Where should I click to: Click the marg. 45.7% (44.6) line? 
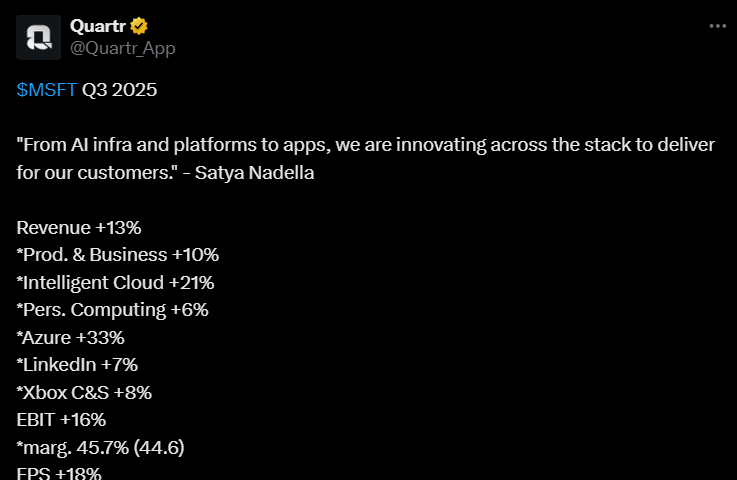100,448
